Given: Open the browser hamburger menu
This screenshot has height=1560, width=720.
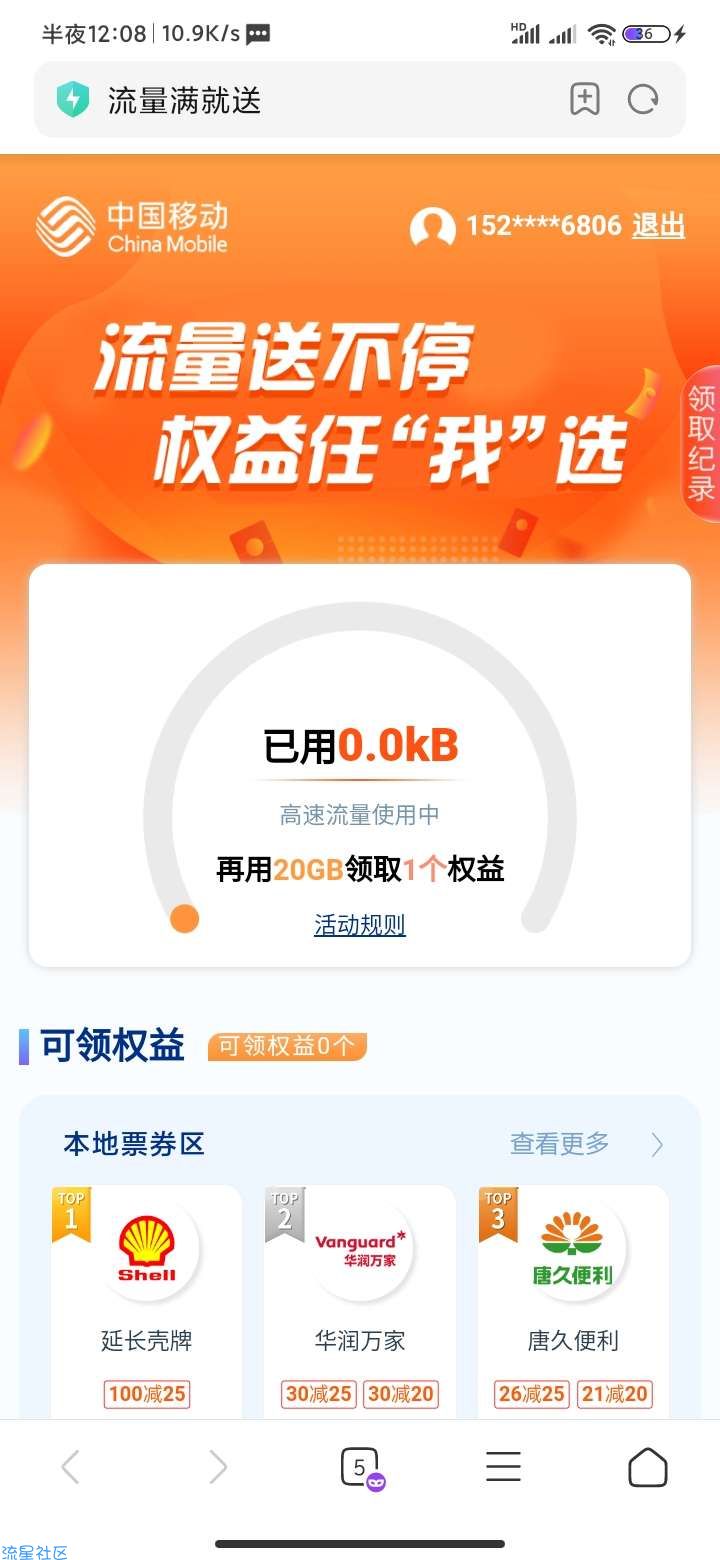Looking at the screenshot, I should [503, 1467].
